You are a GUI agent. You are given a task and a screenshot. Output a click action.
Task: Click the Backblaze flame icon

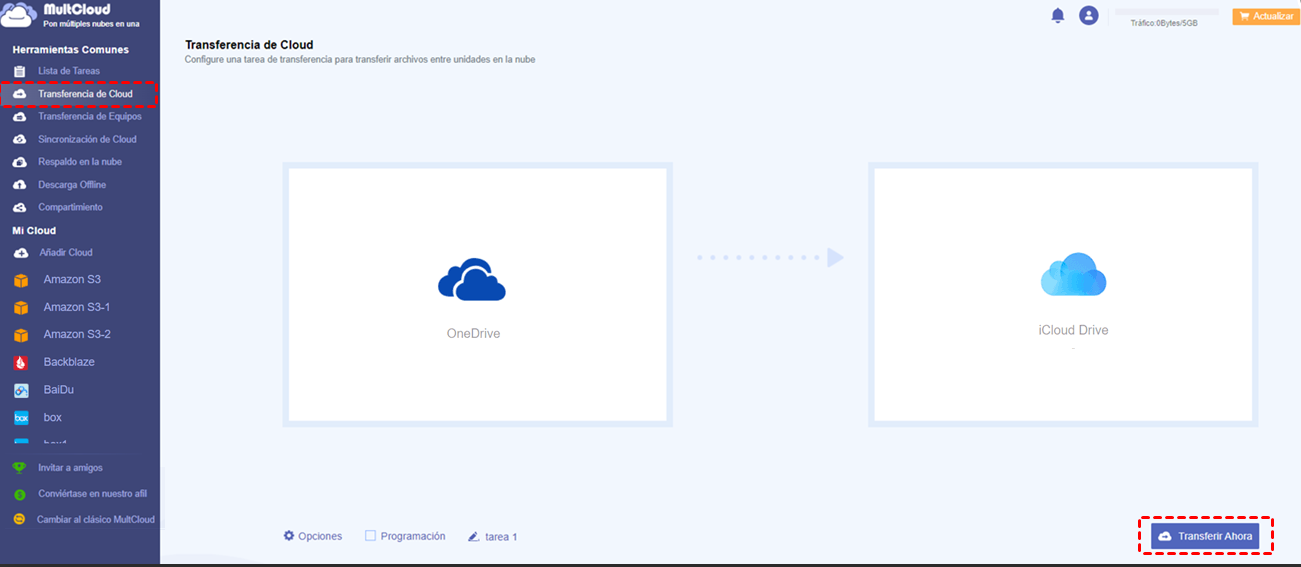(21, 362)
